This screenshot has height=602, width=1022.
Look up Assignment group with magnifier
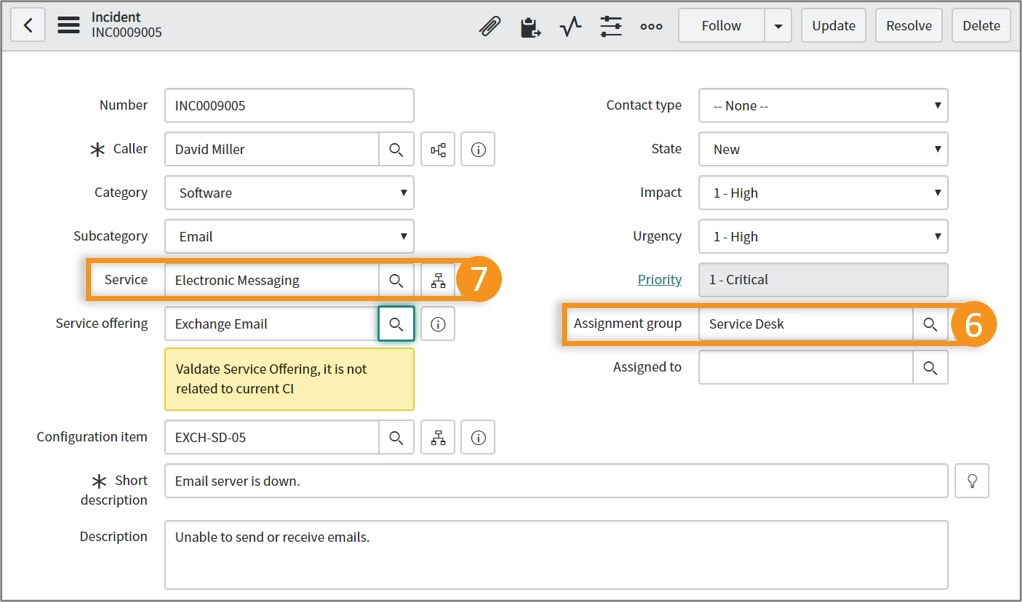[930, 324]
